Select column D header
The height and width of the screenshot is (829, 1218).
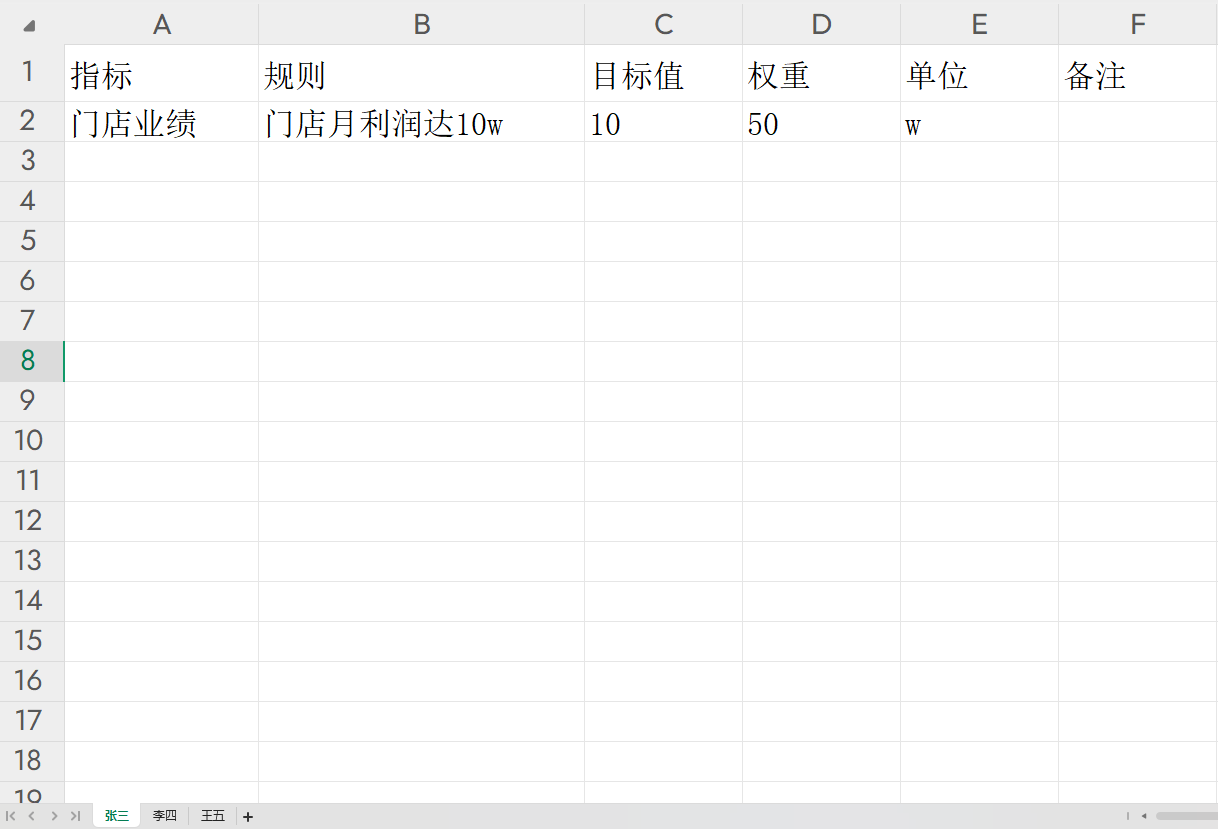(821, 25)
